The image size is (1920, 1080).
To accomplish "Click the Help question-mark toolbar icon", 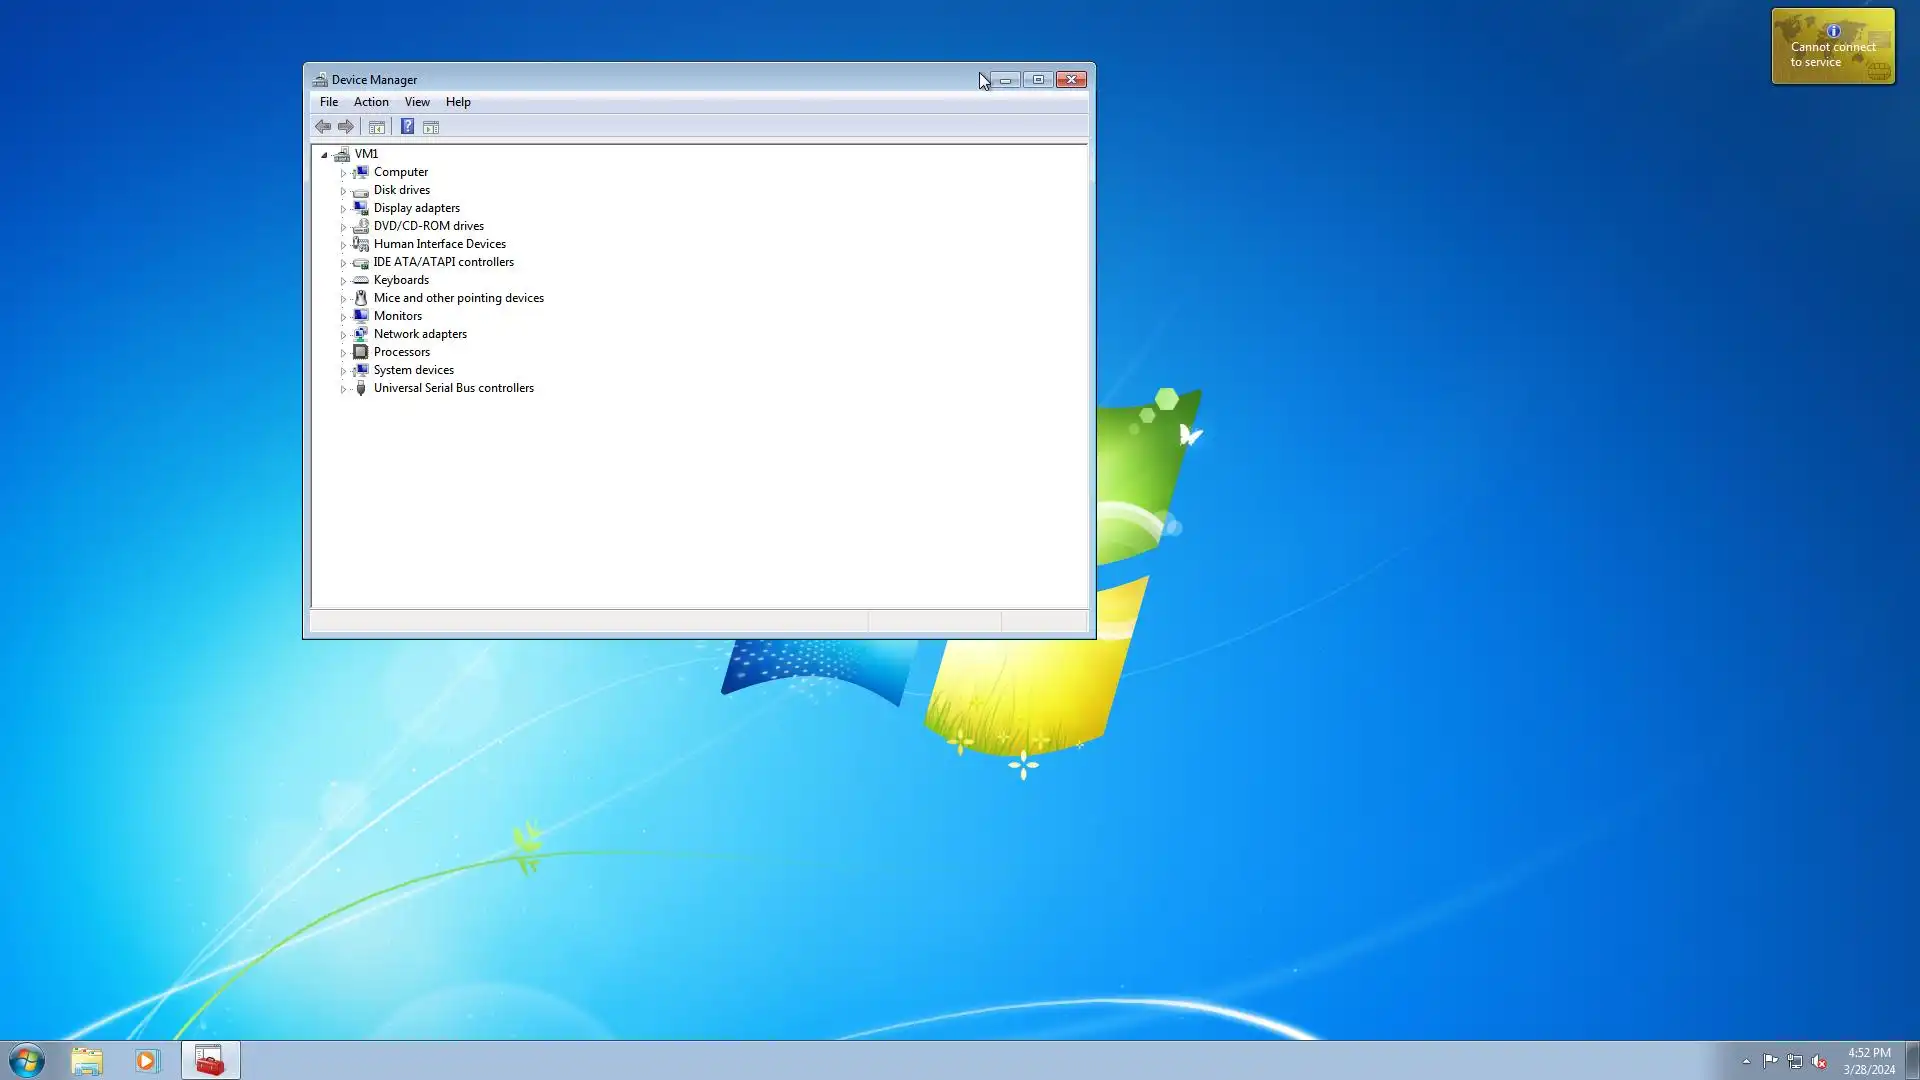I will pyautogui.click(x=407, y=127).
